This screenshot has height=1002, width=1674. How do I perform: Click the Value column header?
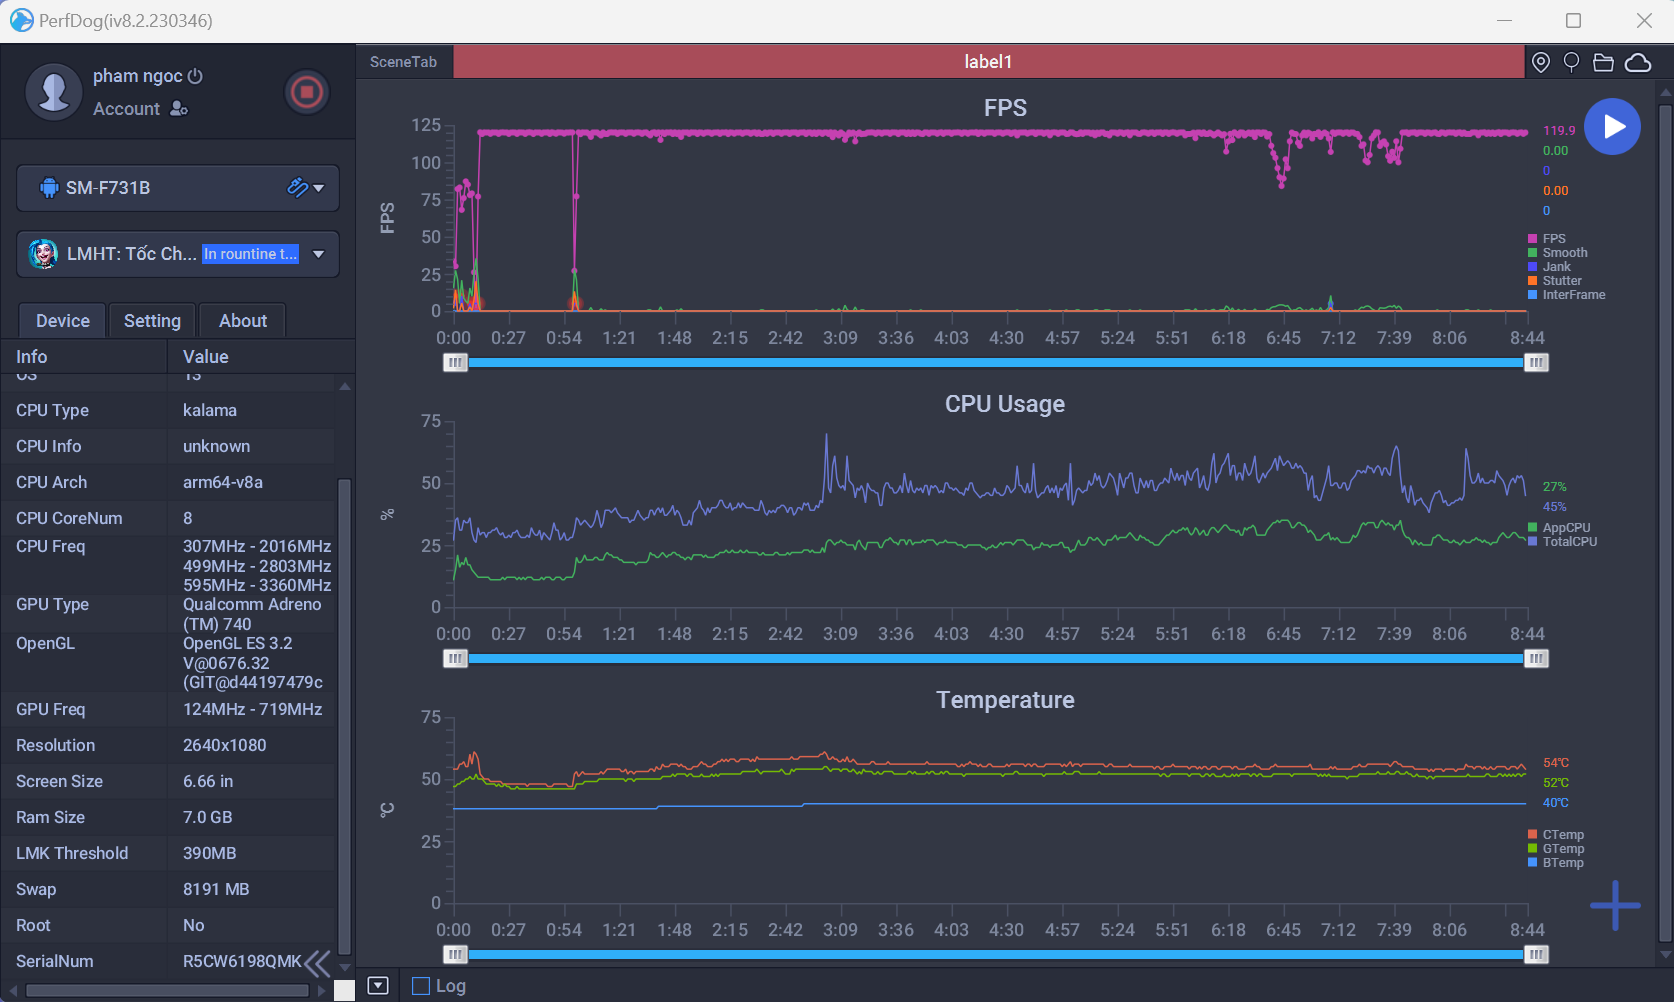[x=260, y=357]
